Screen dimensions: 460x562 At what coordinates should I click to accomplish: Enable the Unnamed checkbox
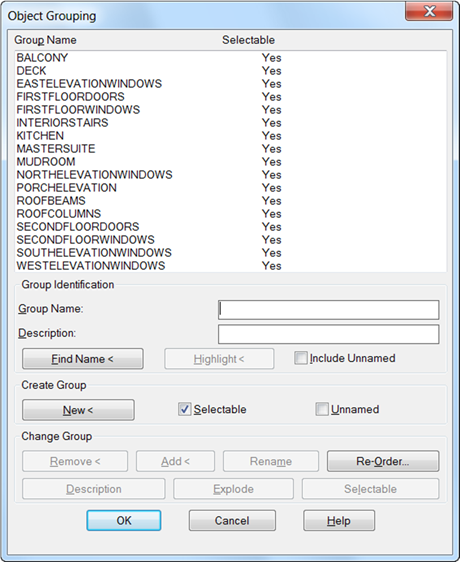(322, 409)
